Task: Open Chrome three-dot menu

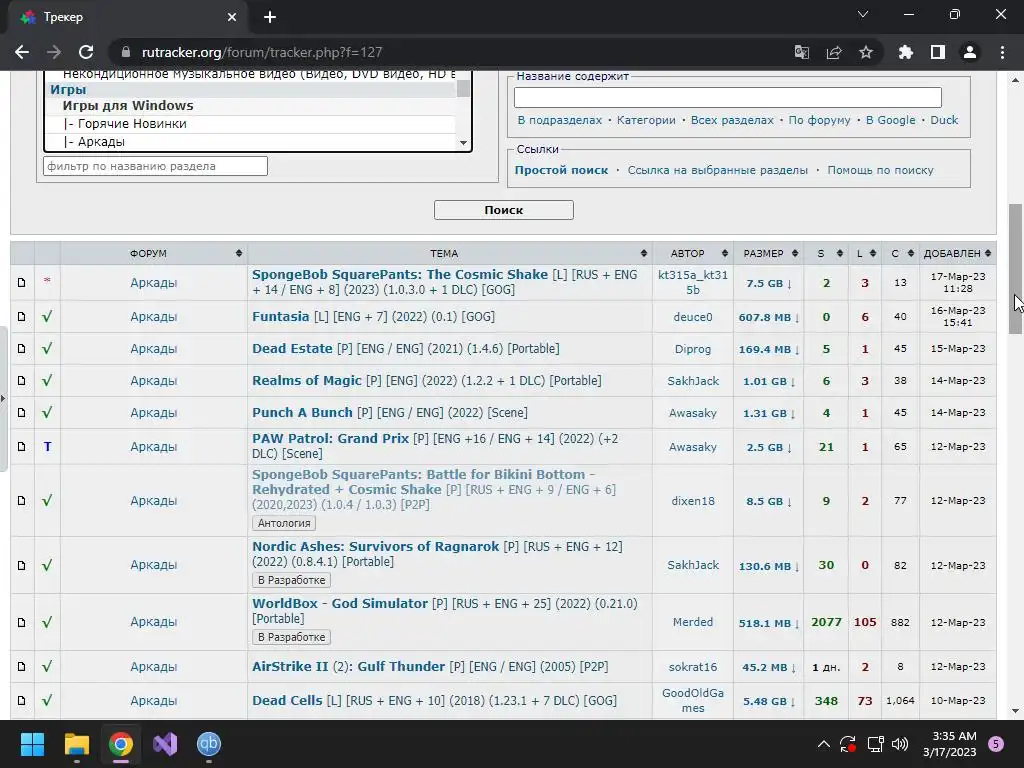Action: tap(1002, 52)
